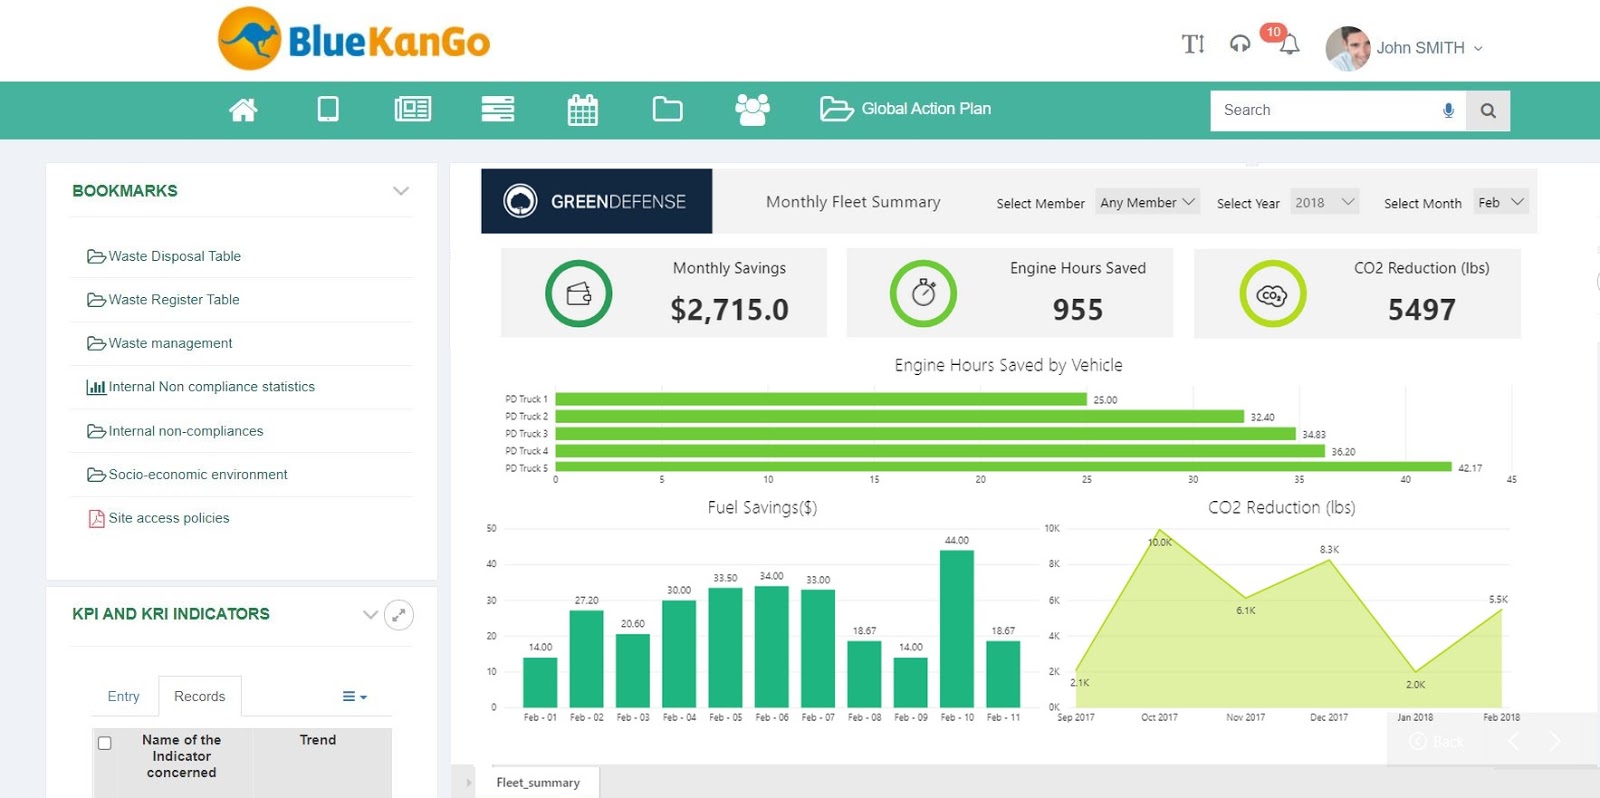
Task: Open the server list icon in navbar
Action: tap(498, 109)
